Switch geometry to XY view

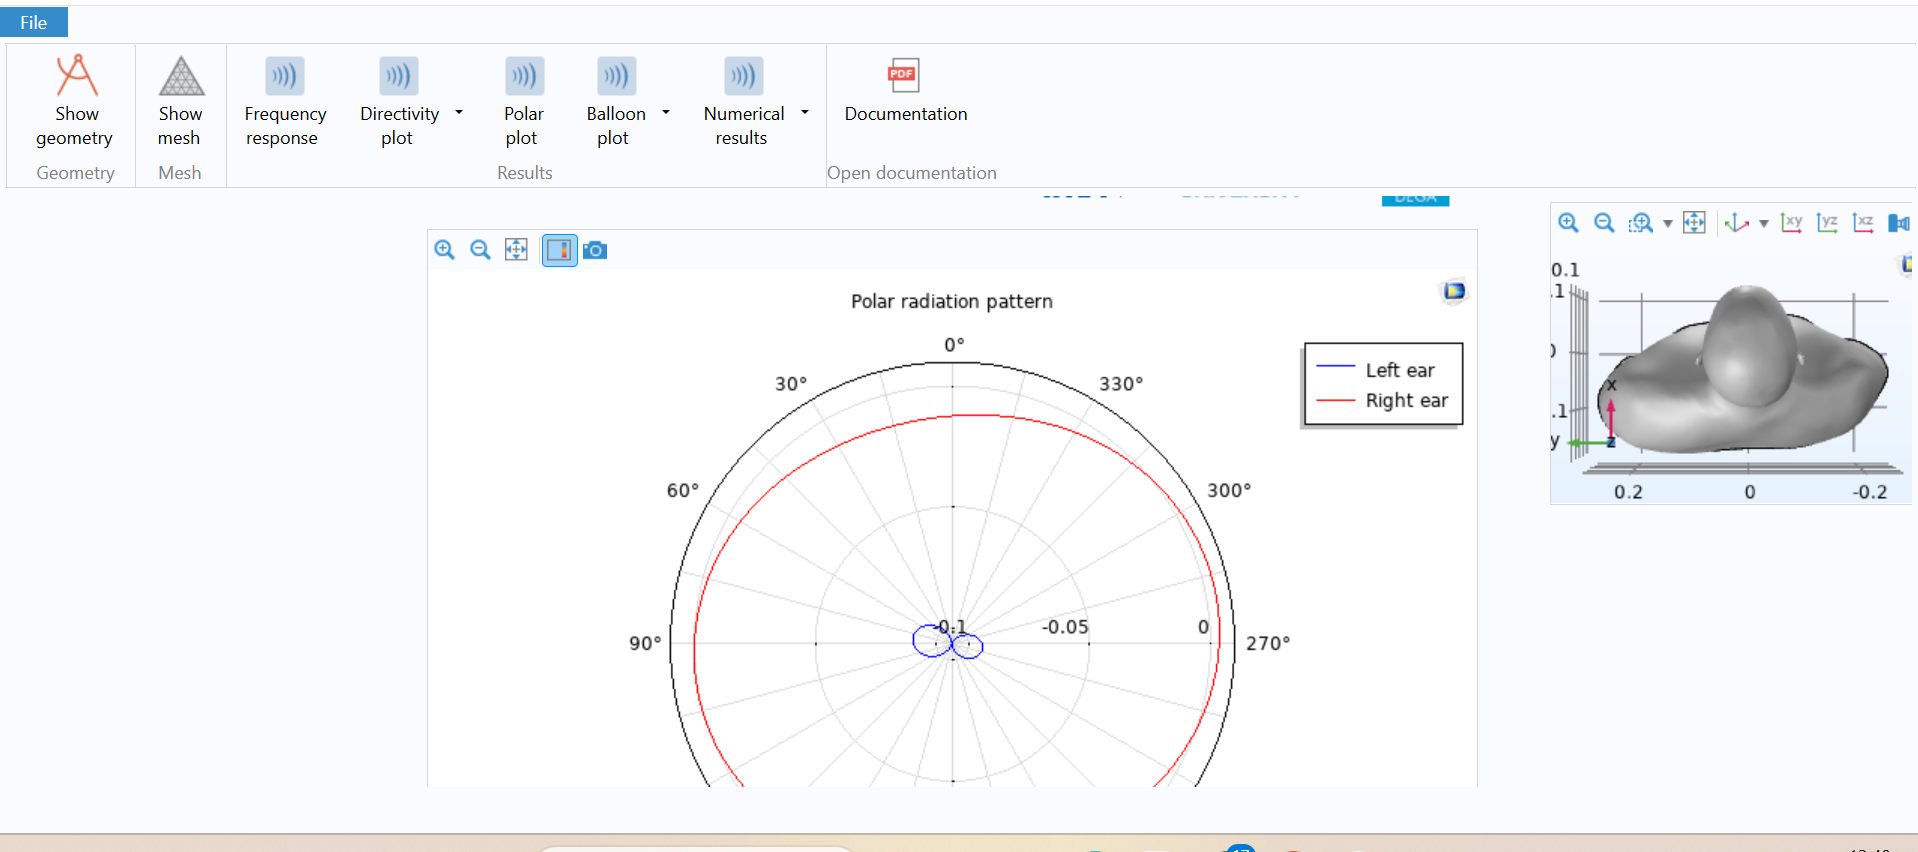click(x=1791, y=223)
